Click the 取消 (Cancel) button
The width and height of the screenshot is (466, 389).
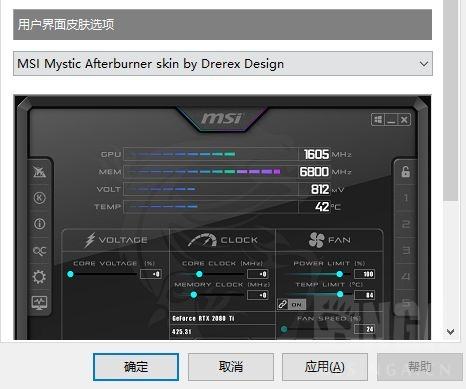(x=231, y=367)
